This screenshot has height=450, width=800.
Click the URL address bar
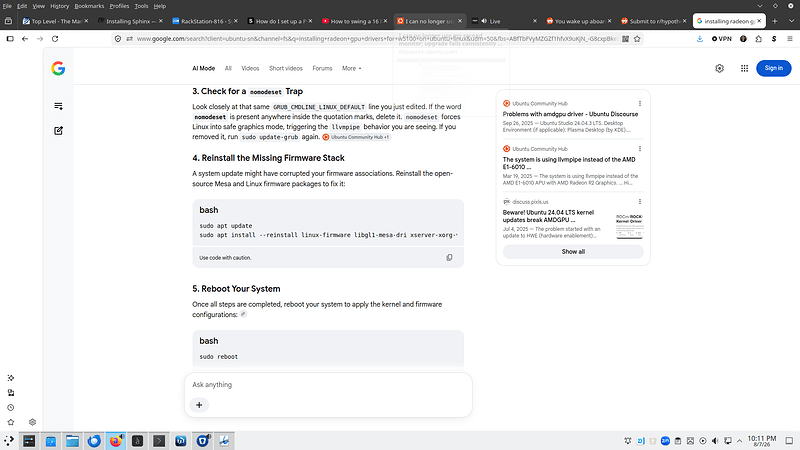pos(377,39)
